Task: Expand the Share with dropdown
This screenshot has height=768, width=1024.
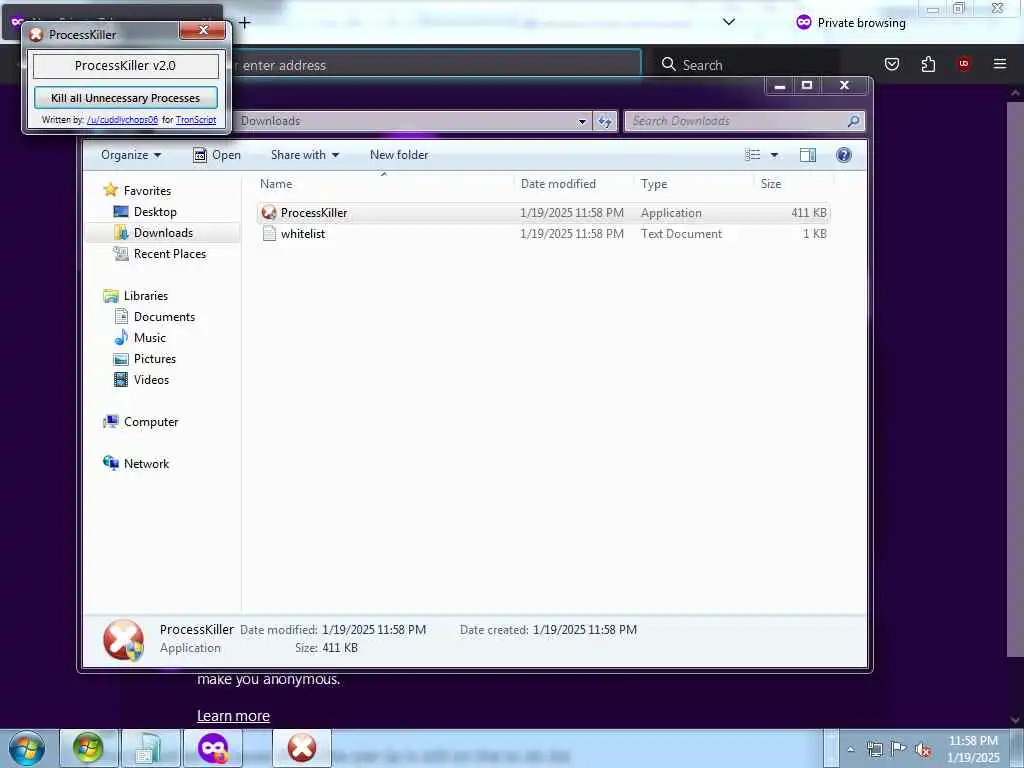Action: pos(305,155)
